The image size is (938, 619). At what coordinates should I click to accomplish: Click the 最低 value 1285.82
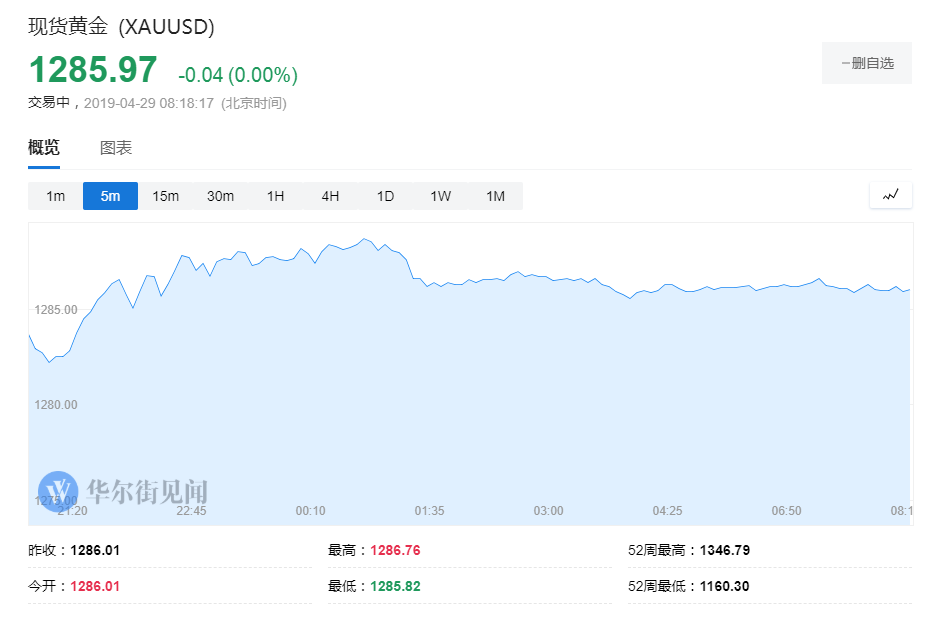pos(394,586)
